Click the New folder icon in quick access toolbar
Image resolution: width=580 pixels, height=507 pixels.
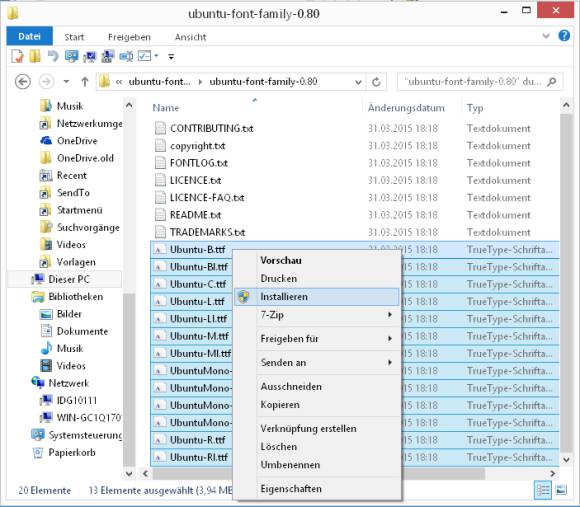click(35, 56)
